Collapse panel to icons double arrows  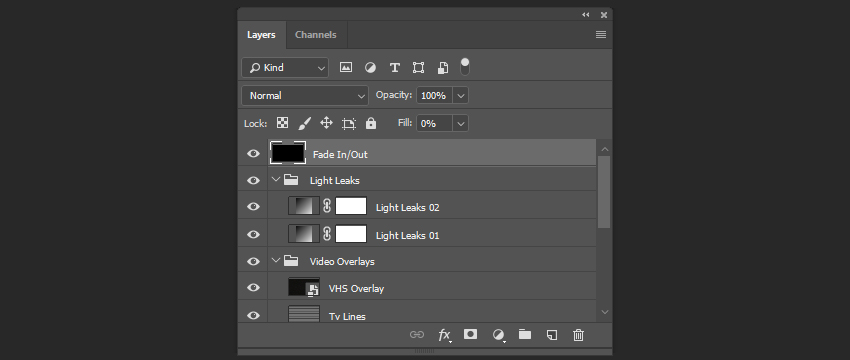[585, 15]
